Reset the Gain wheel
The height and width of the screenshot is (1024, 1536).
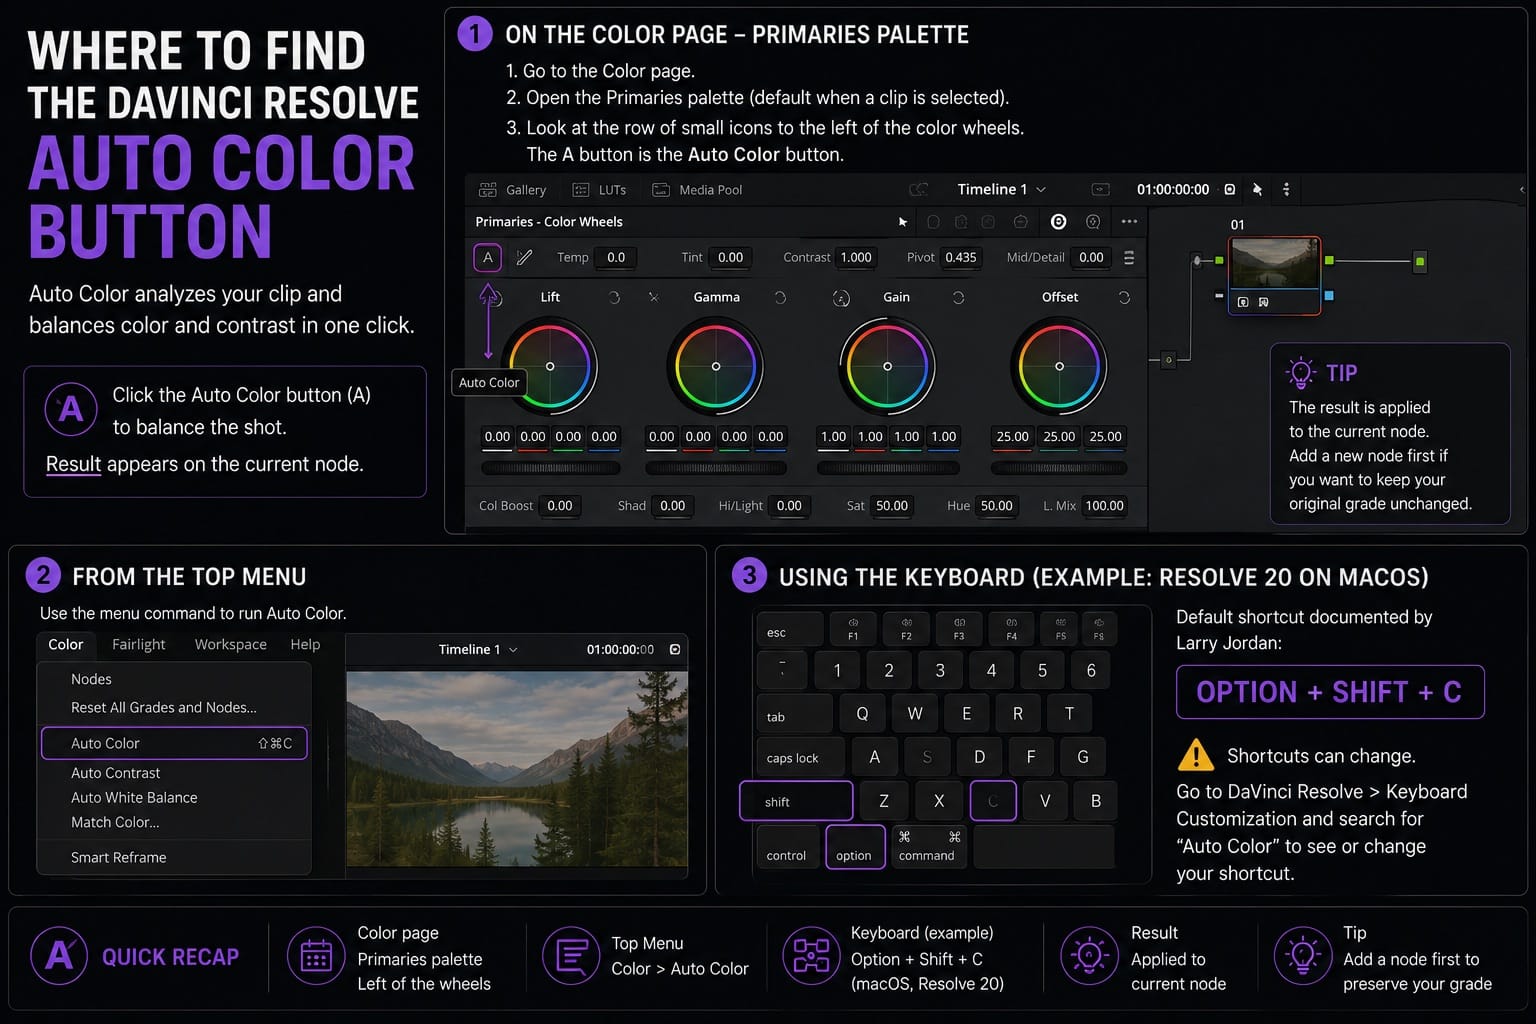pos(958,297)
